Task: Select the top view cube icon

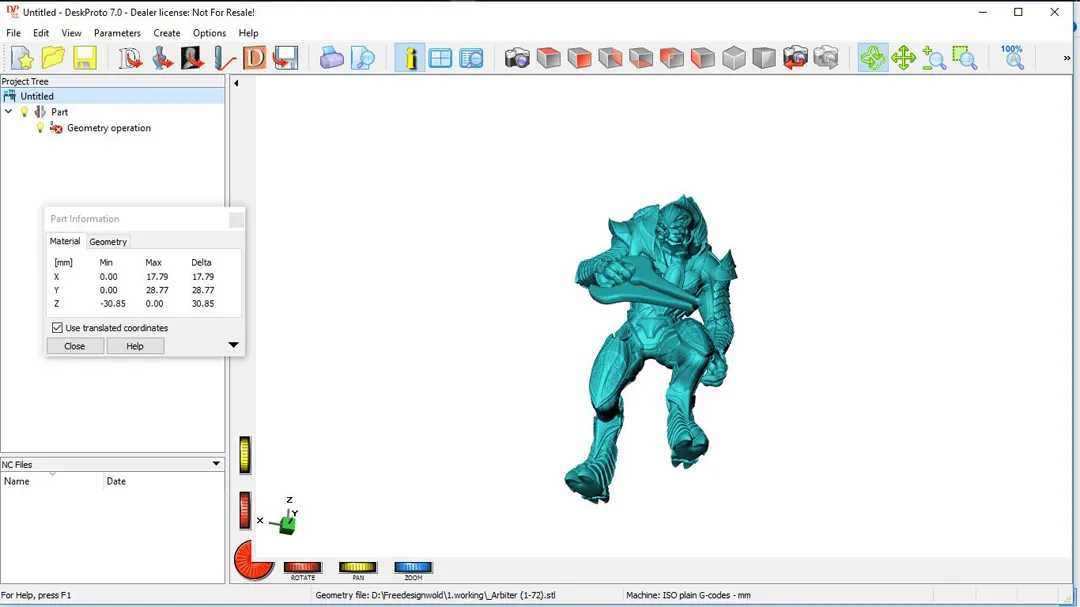Action: (x=548, y=58)
